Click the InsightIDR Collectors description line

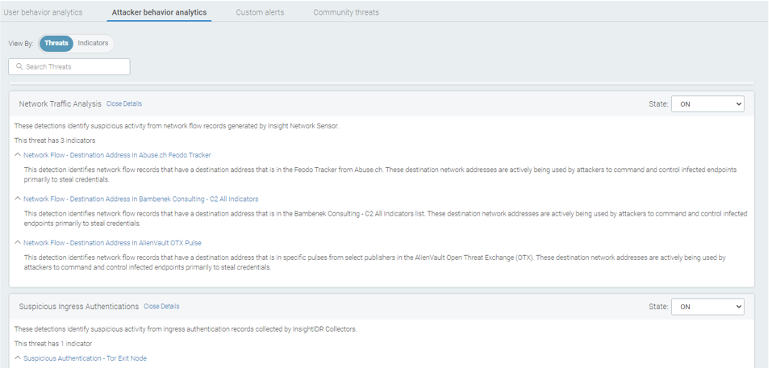185,329
